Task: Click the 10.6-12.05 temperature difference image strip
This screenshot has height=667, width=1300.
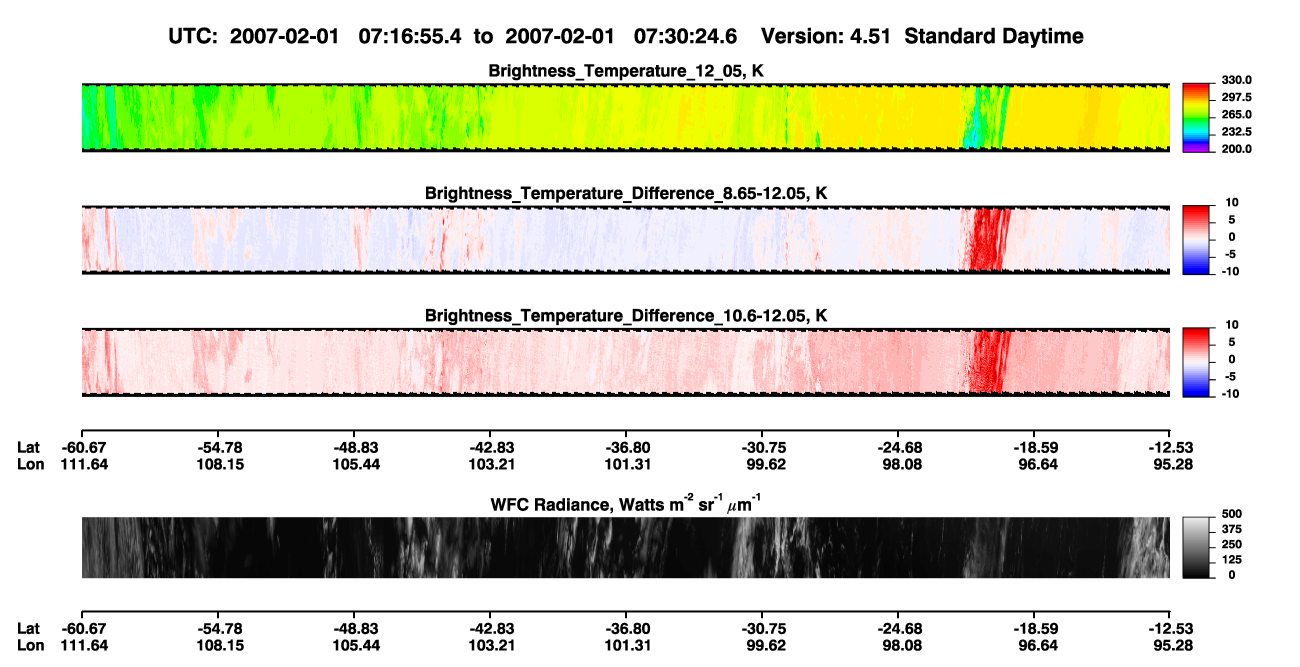Action: [x=625, y=362]
